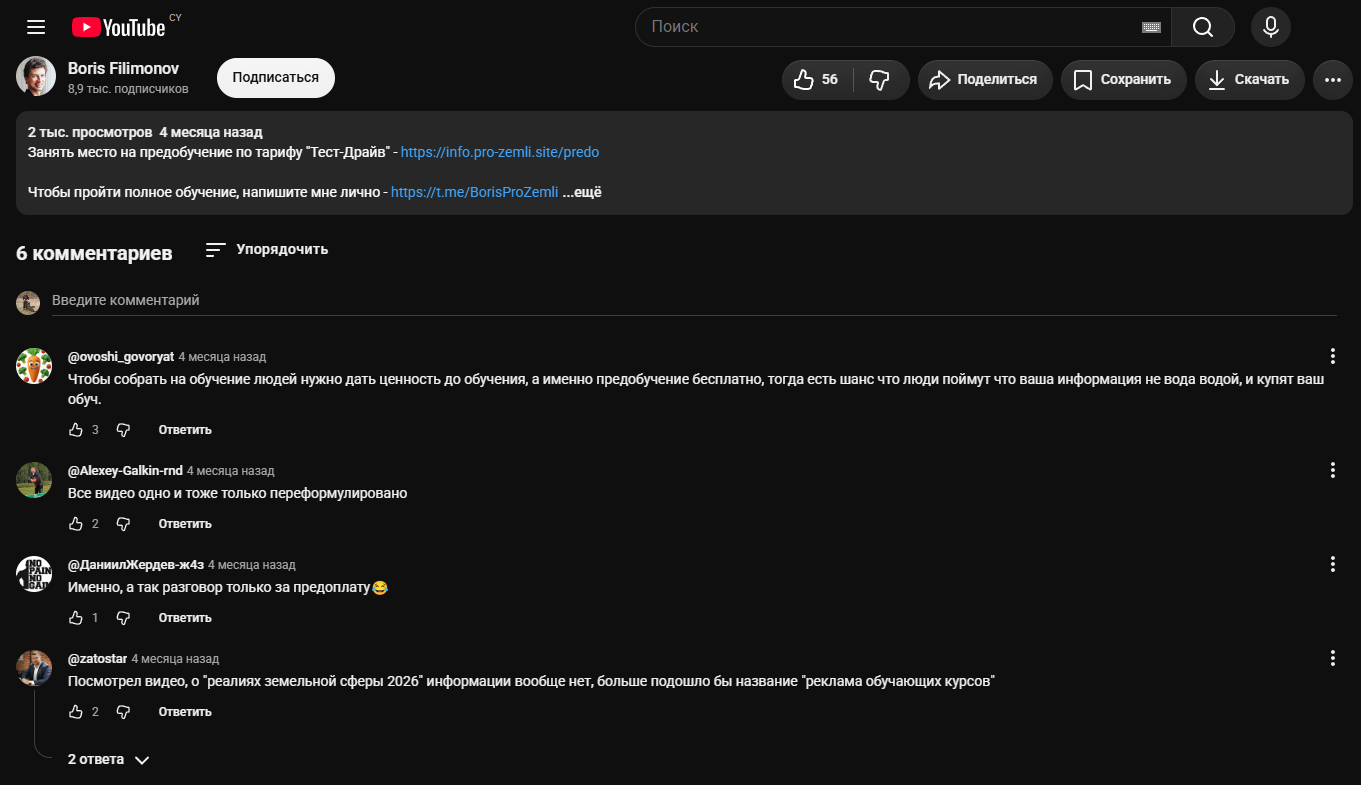Start voice search with the microphone
Viewport: 1361px width, 785px height.
[x=1271, y=27]
